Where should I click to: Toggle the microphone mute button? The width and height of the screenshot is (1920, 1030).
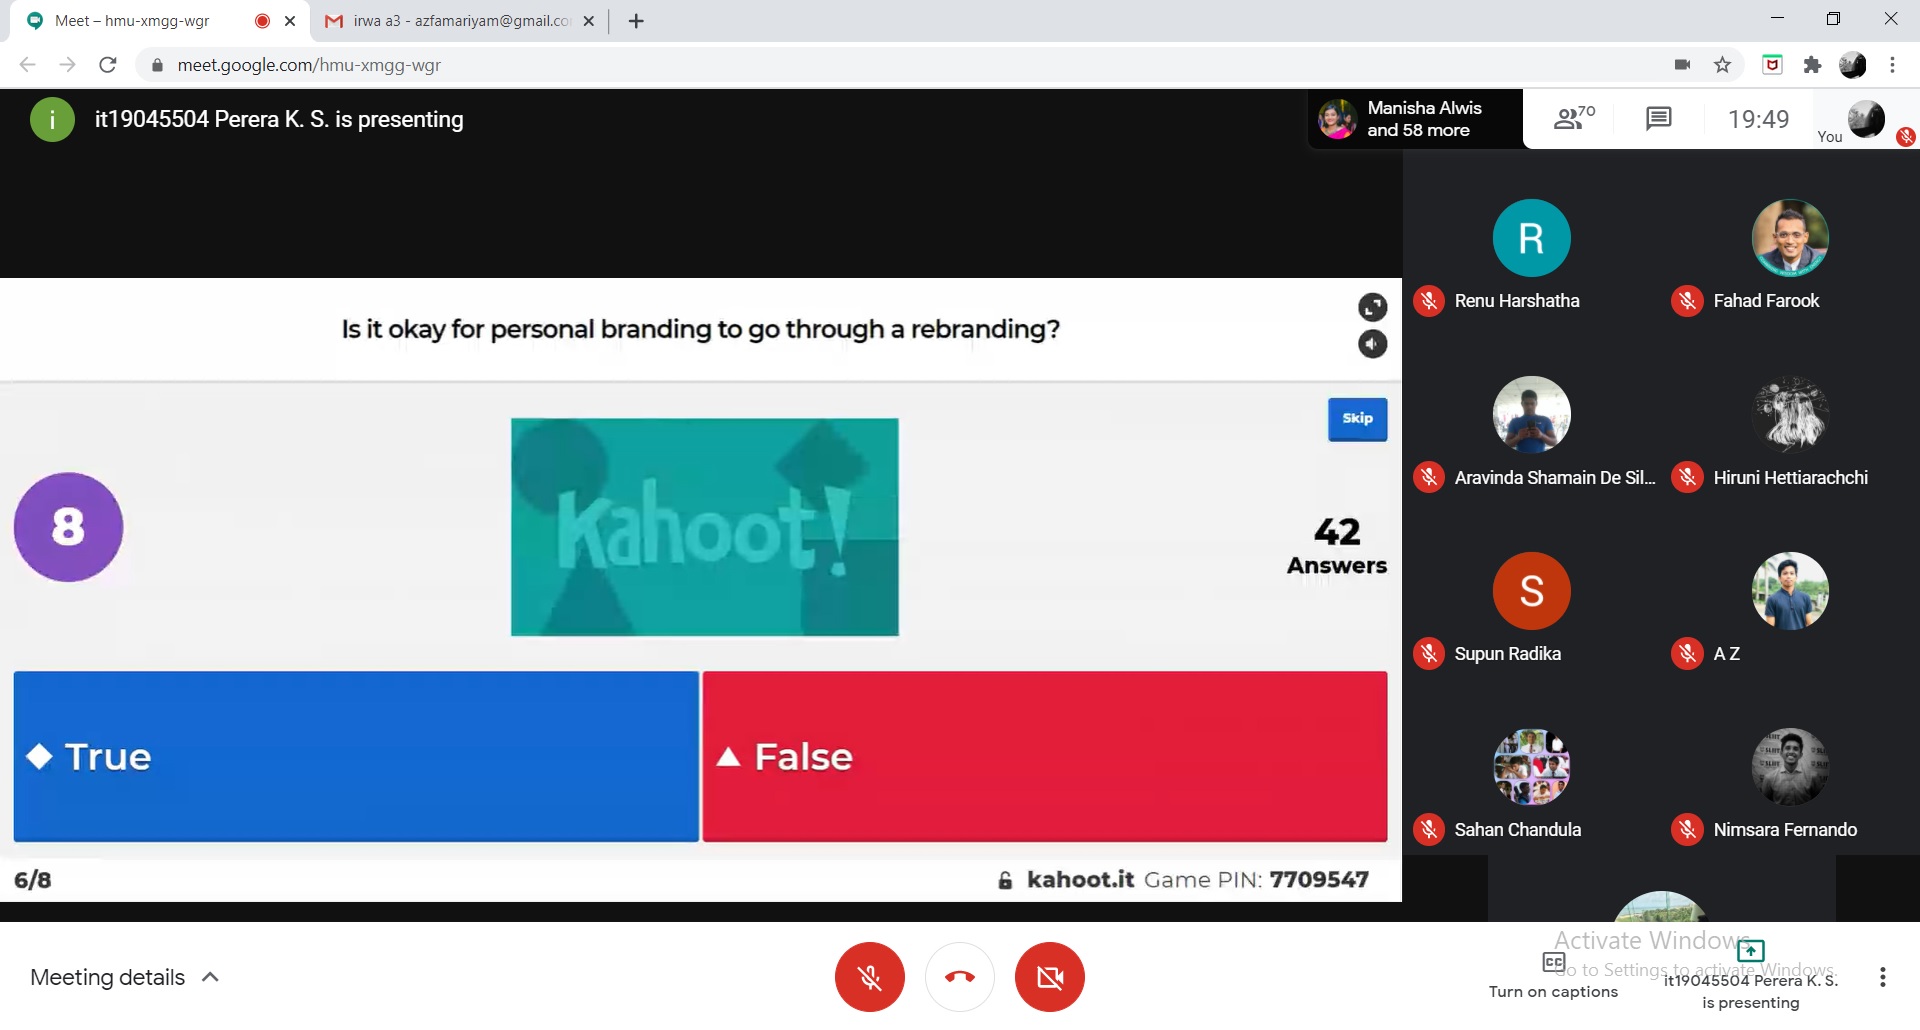point(869,977)
